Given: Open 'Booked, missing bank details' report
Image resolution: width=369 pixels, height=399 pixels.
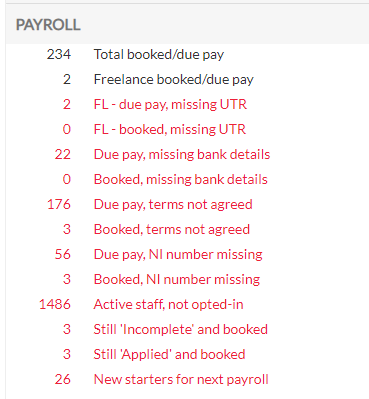Looking at the screenshot, I should point(180,180).
